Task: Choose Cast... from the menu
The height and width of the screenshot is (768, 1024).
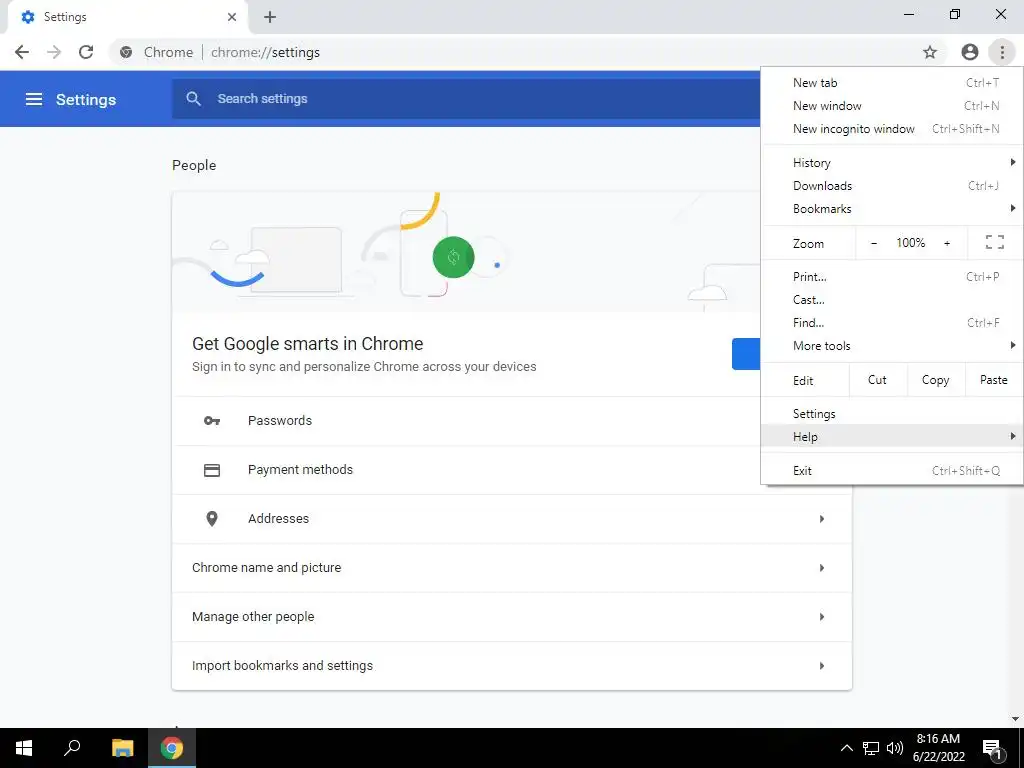Action: (892, 300)
